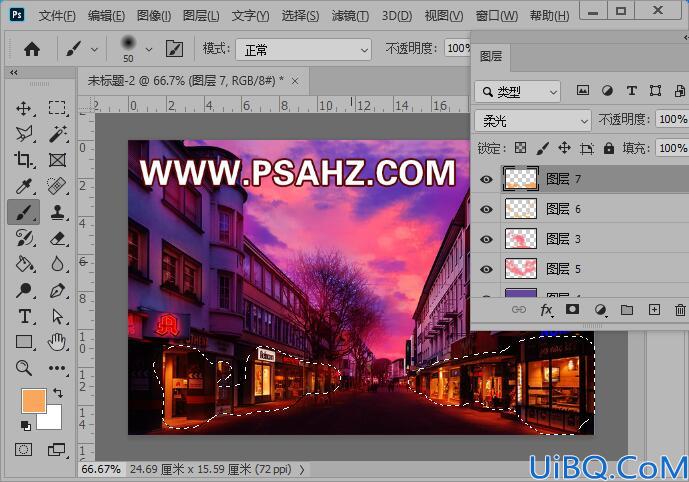Select the Brush tool in toolbox
Image resolution: width=689 pixels, height=482 pixels.
tap(24, 212)
